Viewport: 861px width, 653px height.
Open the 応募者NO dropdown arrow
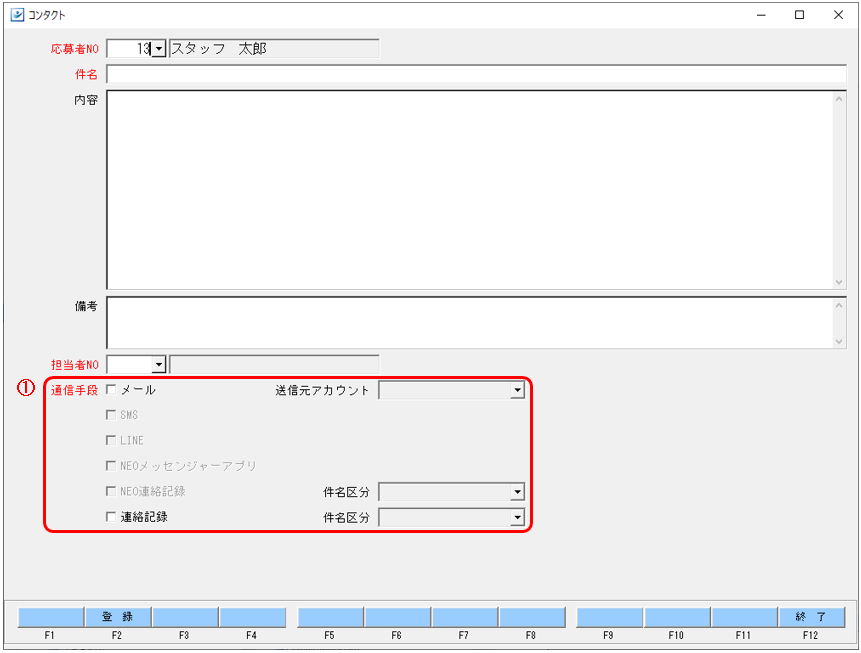[x=159, y=49]
